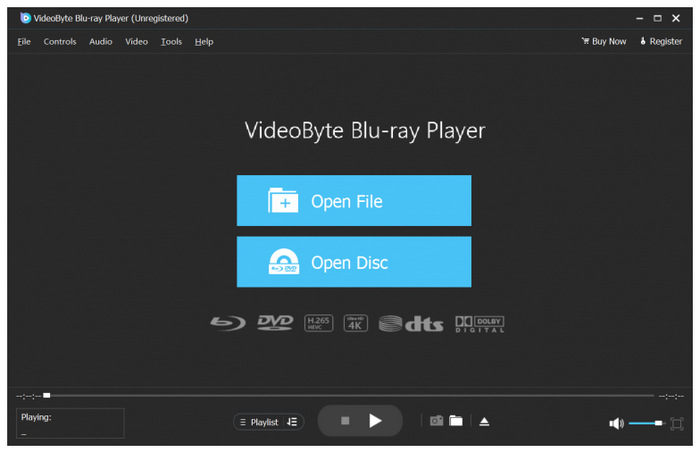Stop playback with the stop button

tap(345, 421)
